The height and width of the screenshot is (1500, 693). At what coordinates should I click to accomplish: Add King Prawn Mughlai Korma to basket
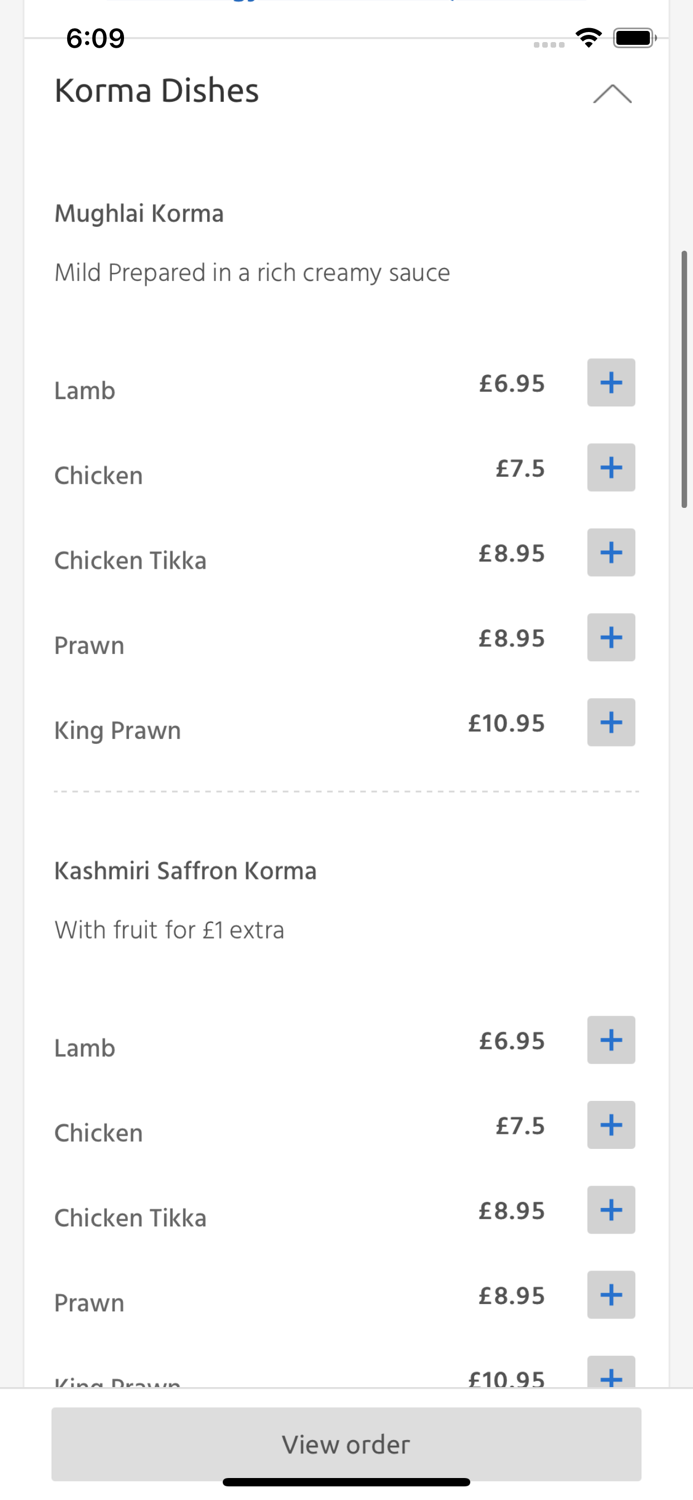click(611, 722)
